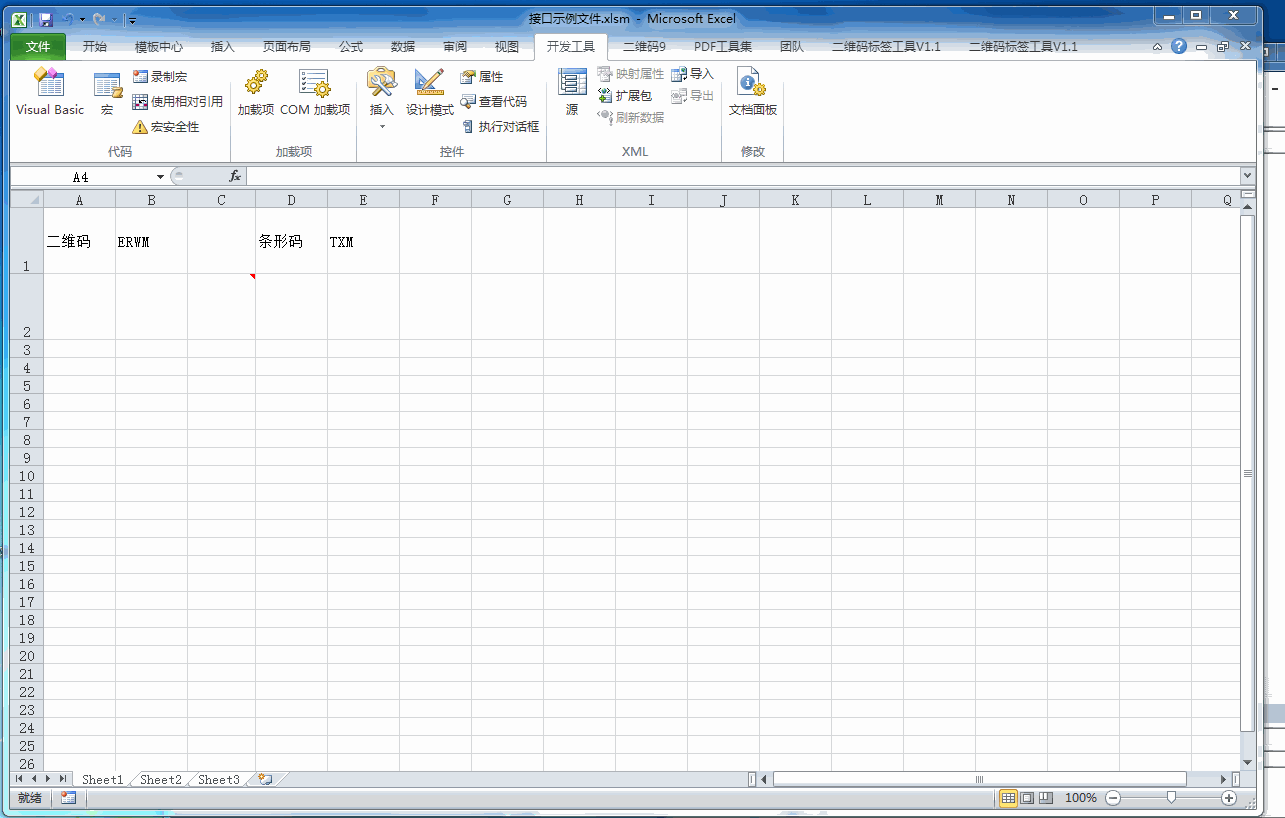Viewport: 1285px width, 818px height.
Task: Switch to the 团队 ribbon tab
Action: click(x=792, y=46)
